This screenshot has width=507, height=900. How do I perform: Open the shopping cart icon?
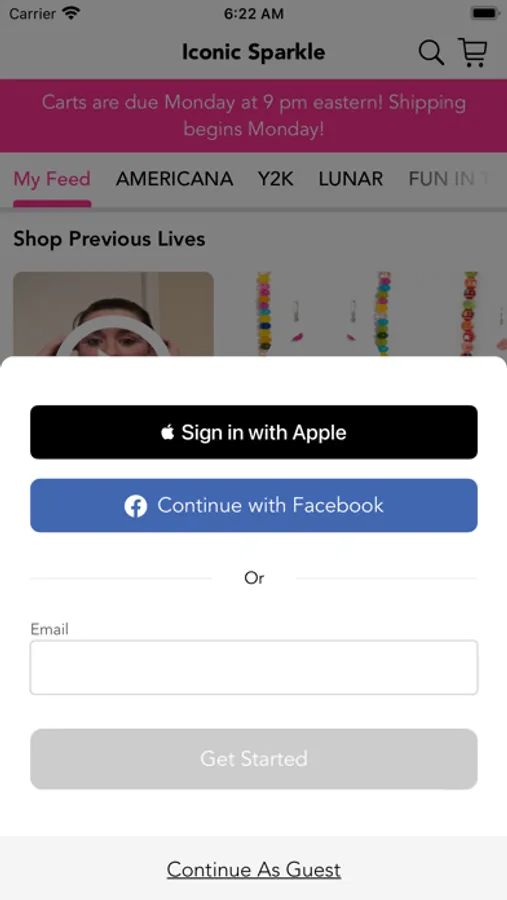tap(473, 52)
